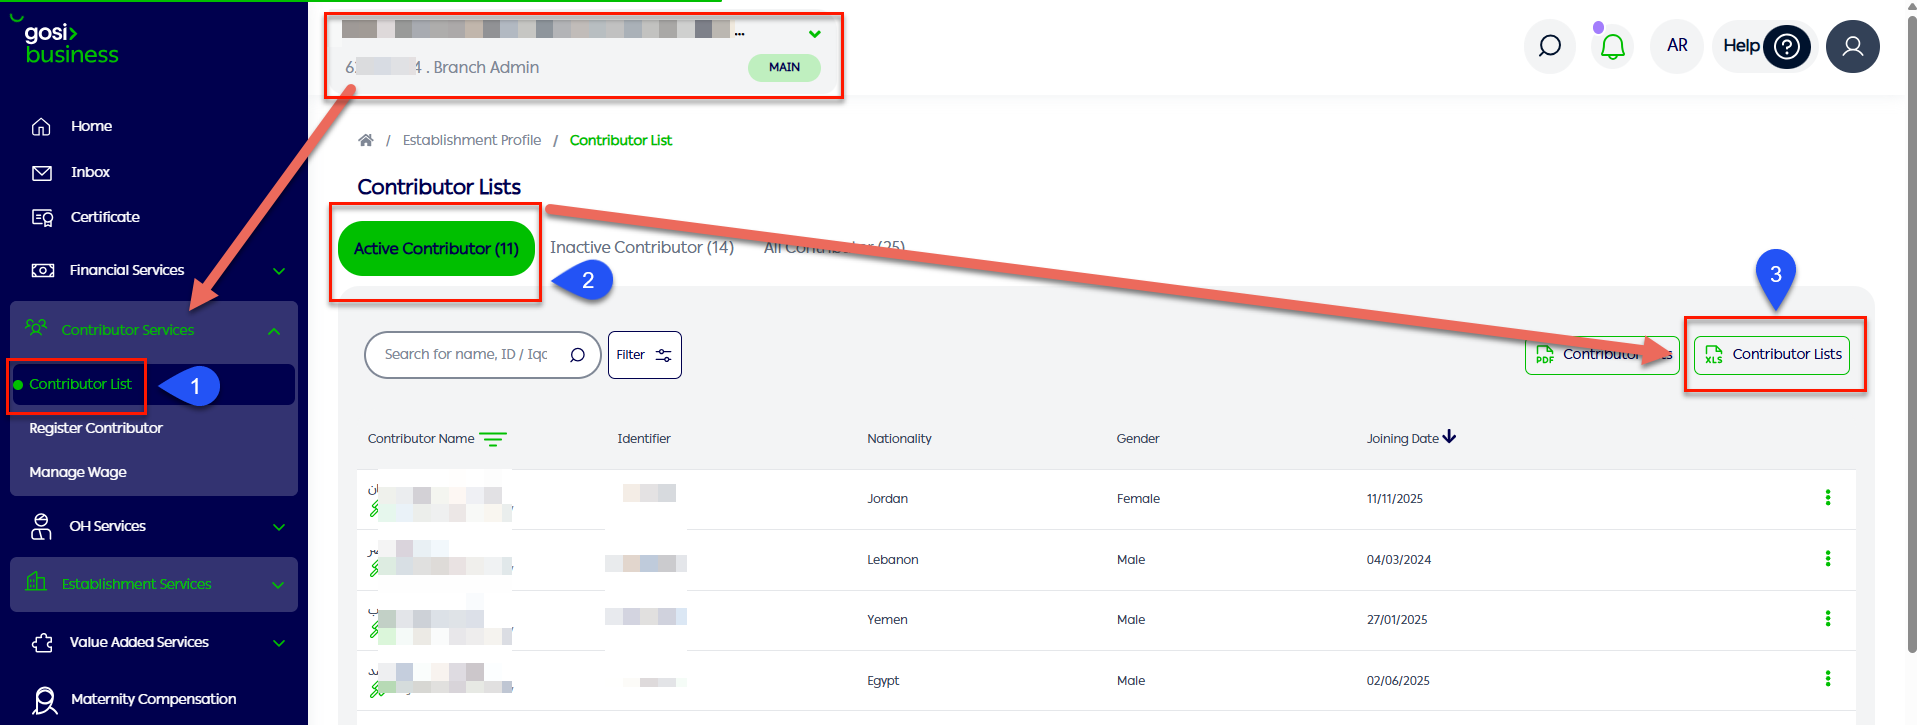
Task: Download Contributor Lists XLS file
Action: click(1771, 355)
